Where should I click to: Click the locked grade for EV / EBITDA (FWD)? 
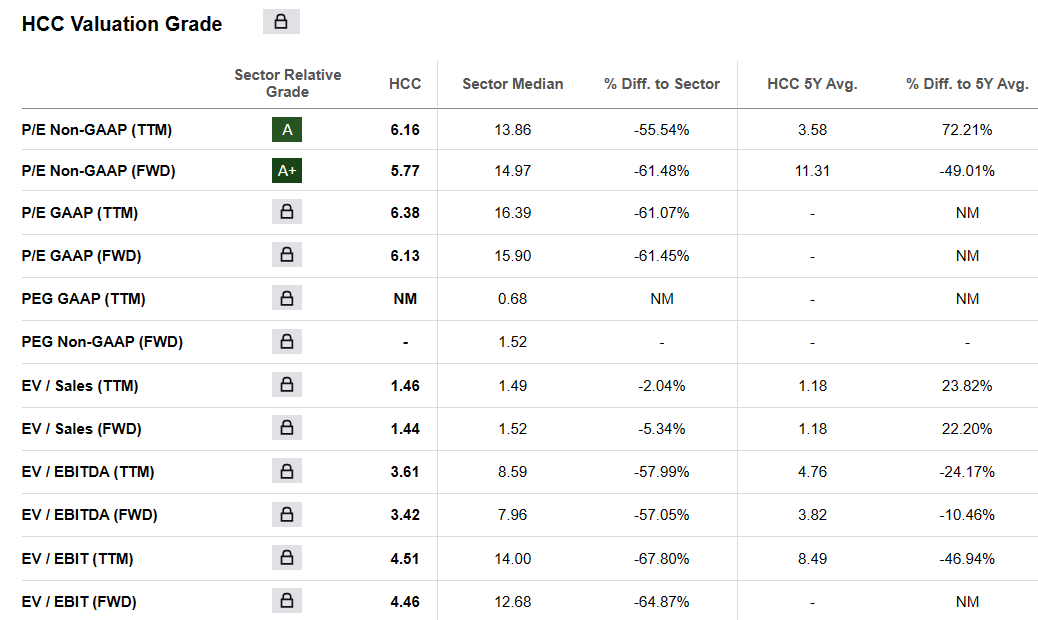tap(287, 514)
